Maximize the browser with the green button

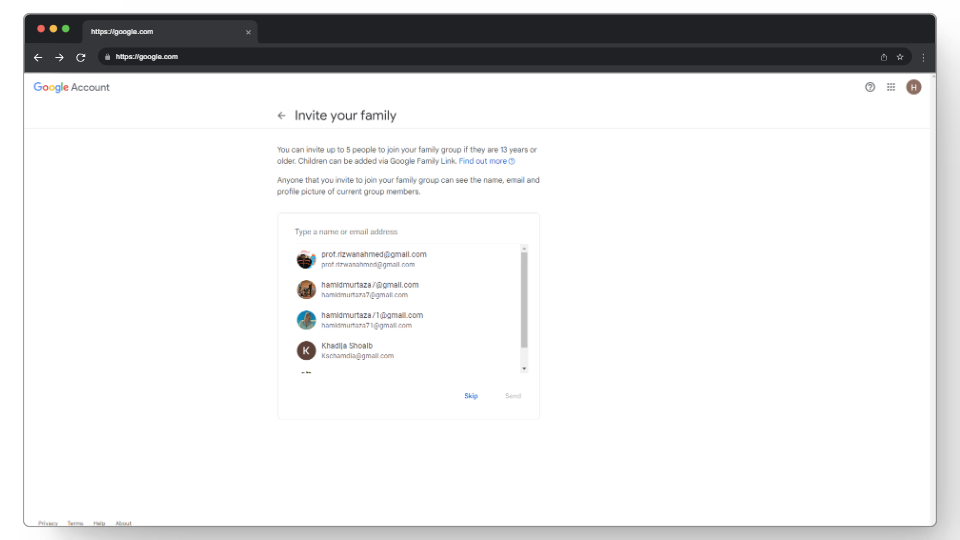[x=66, y=29]
